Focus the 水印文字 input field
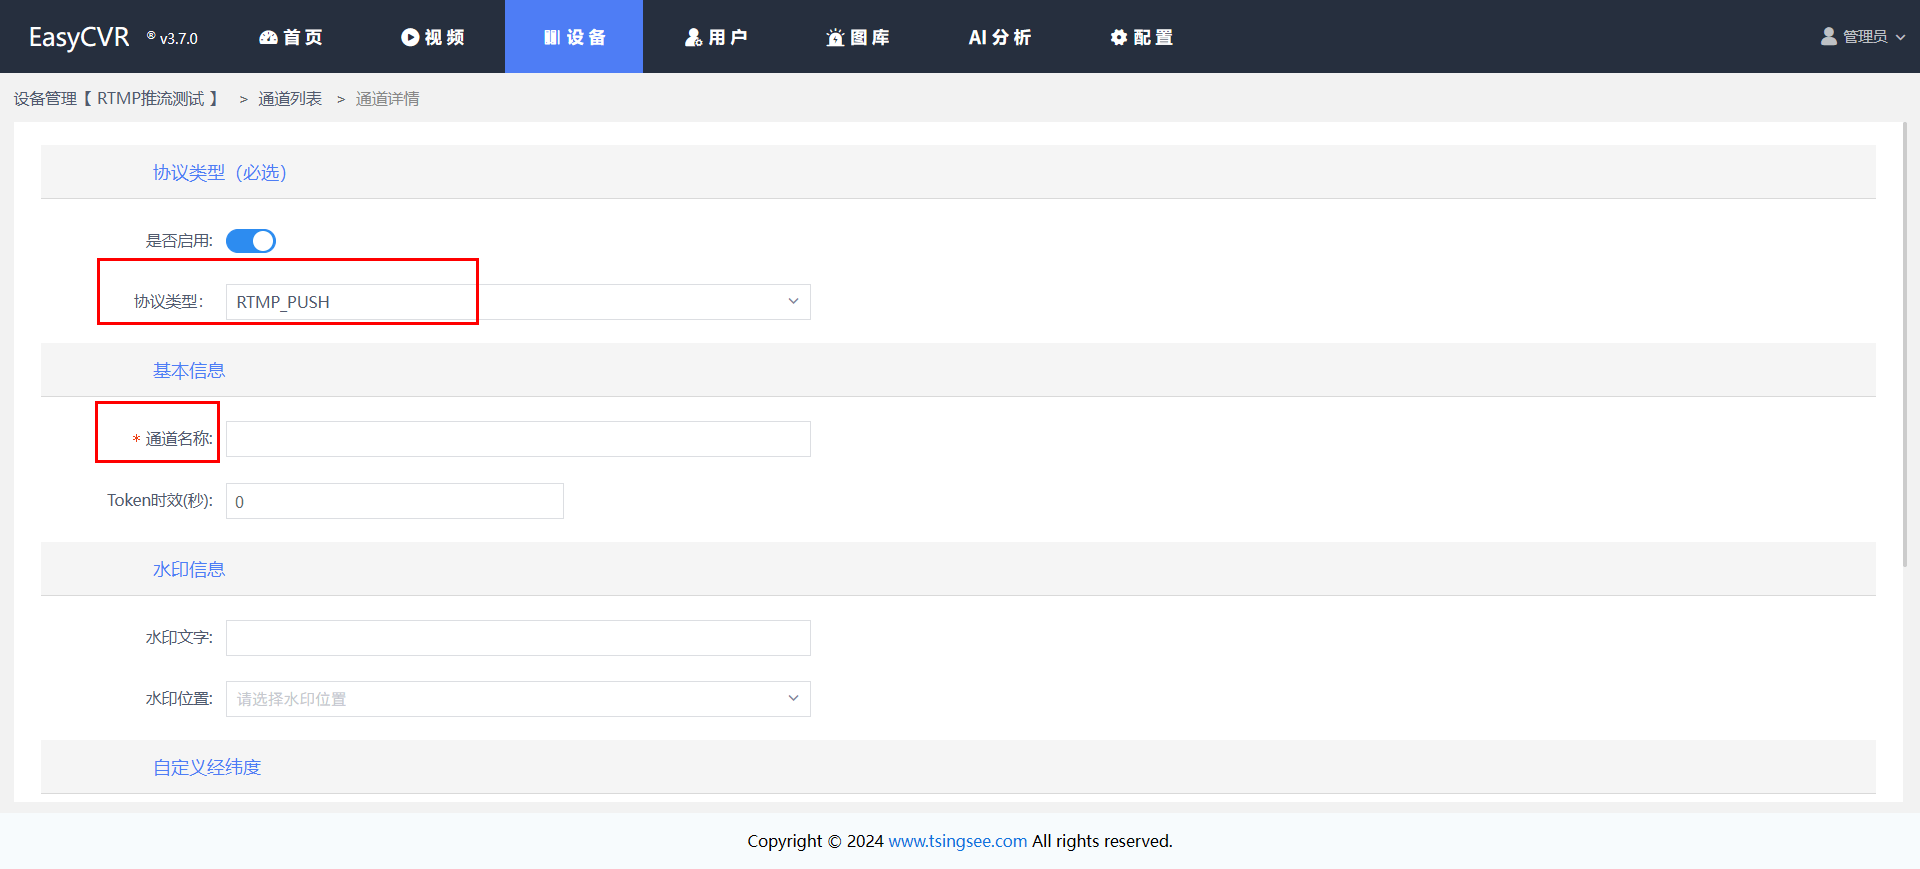The height and width of the screenshot is (869, 1920). pyautogui.click(x=518, y=638)
